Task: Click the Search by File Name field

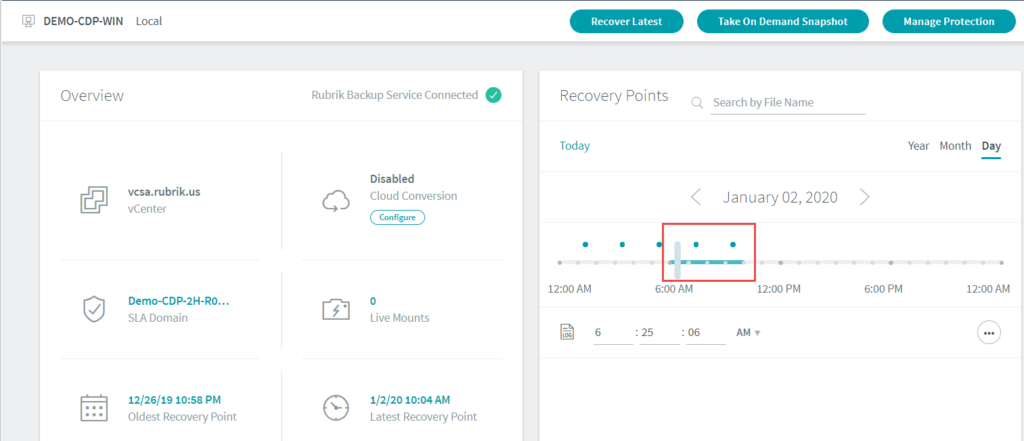Action: [788, 103]
